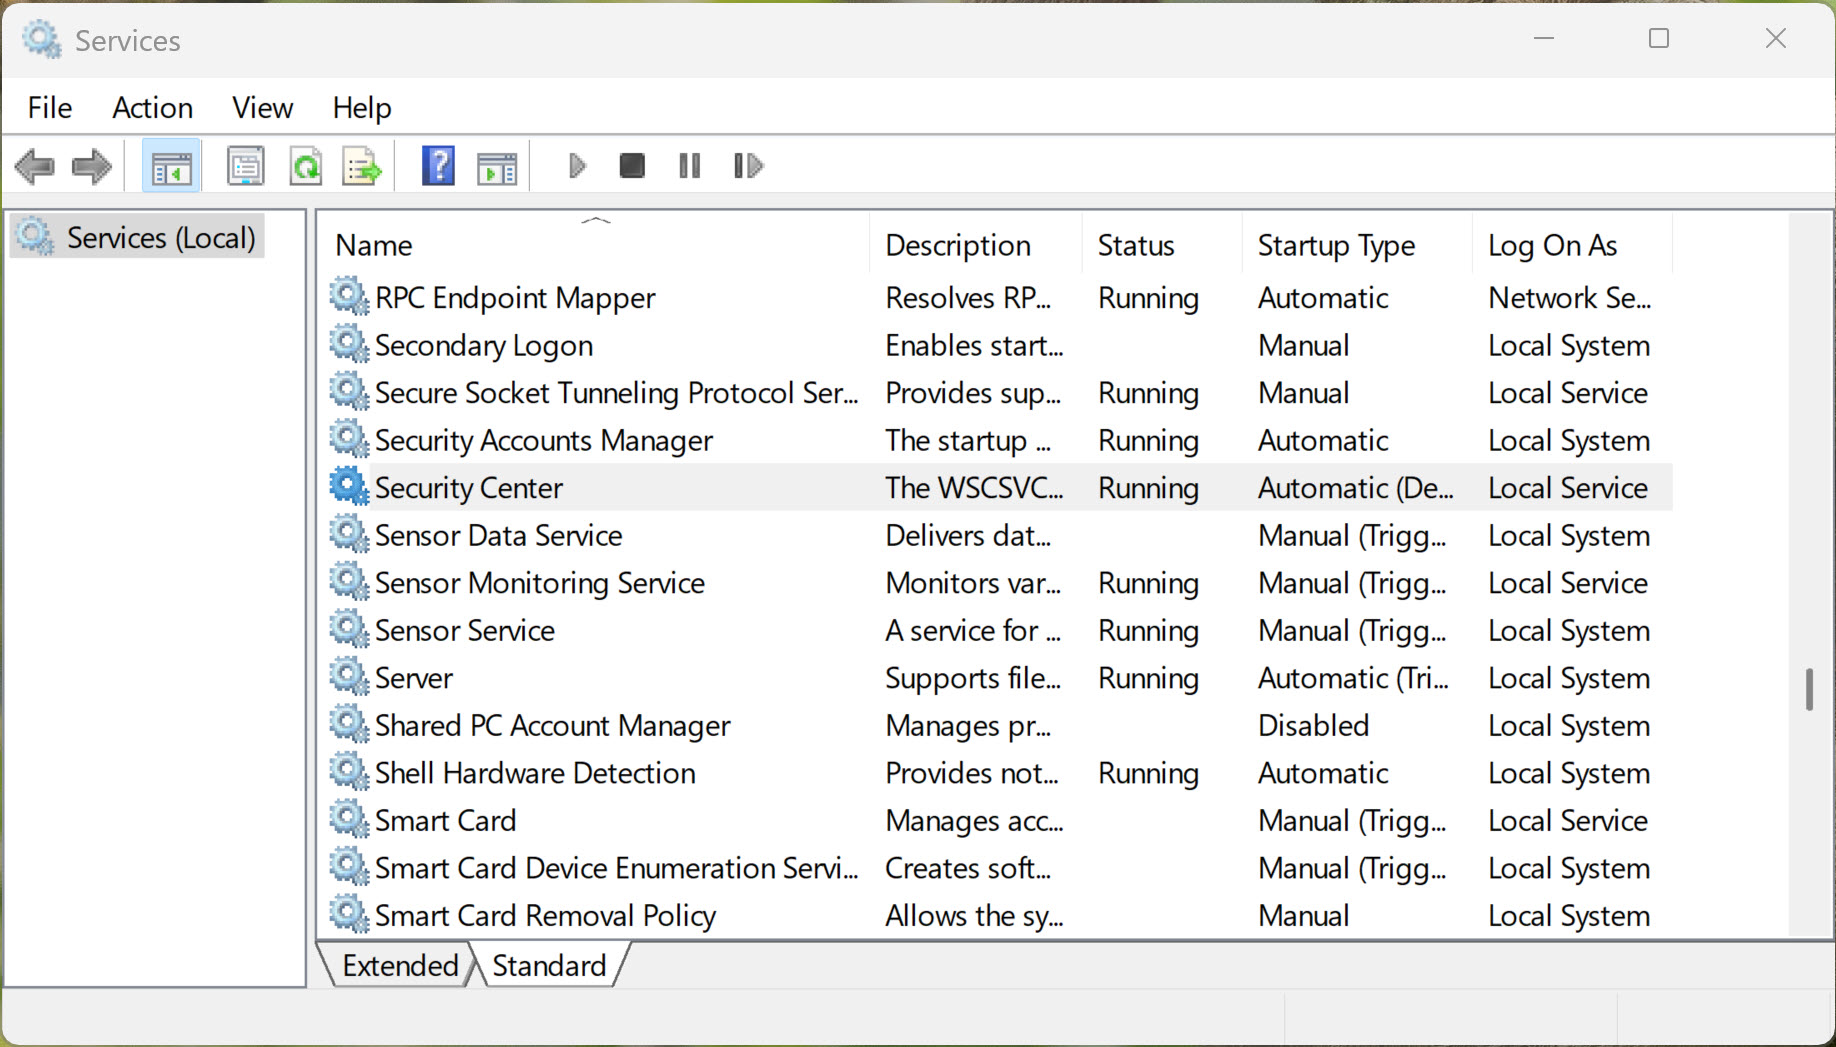Viewport: 1836px width, 1047px height.
Task: Restart Service using the toolbar icon
Action: pos(747,166)
